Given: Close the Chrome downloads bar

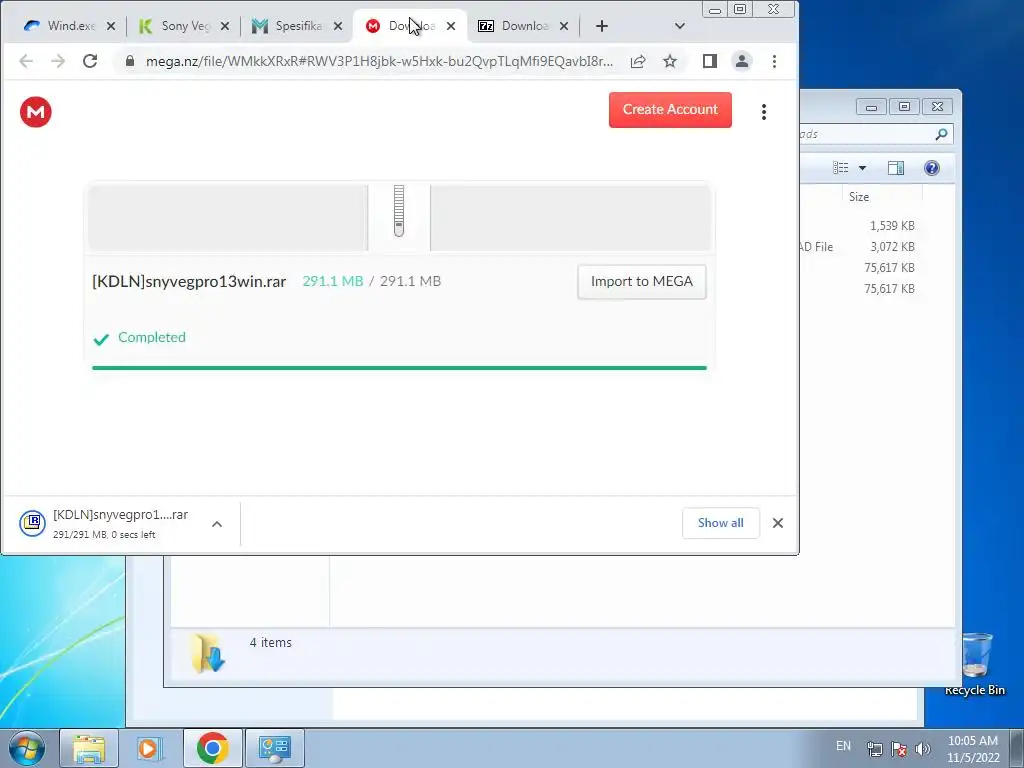Looking at the screenshot, I should 777,522.
